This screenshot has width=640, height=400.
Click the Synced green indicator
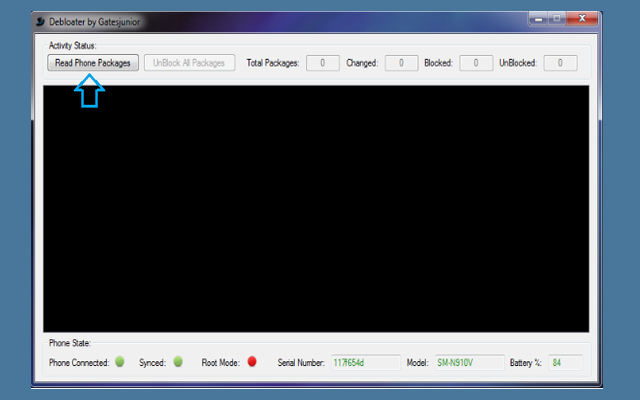pyautogui.click(x=178, y=362)
